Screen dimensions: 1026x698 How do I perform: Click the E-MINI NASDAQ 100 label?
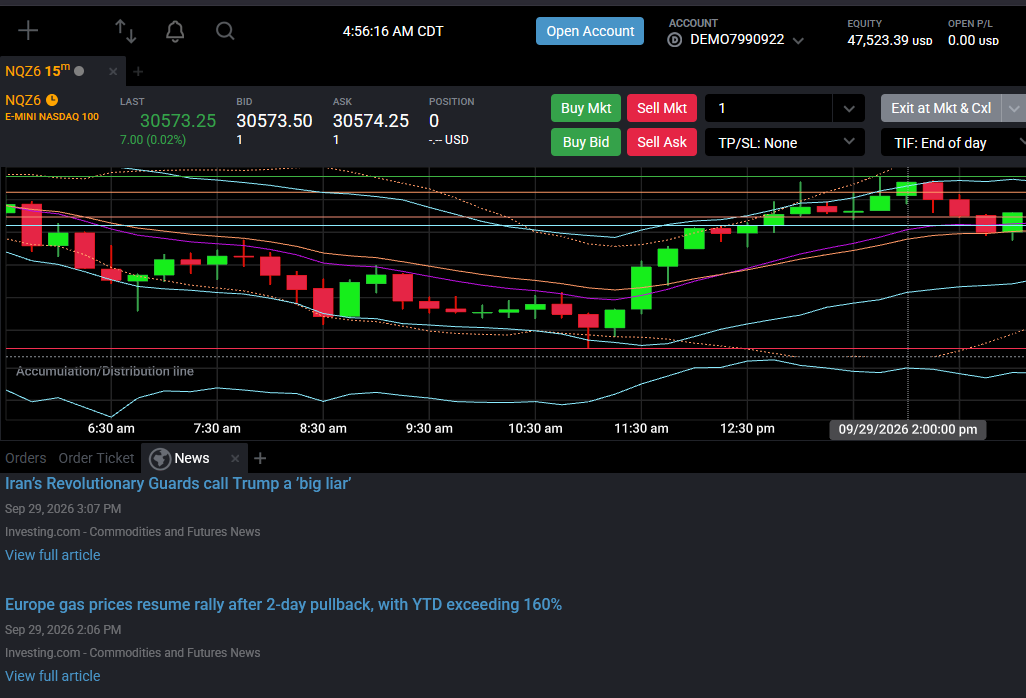[52, 117]
